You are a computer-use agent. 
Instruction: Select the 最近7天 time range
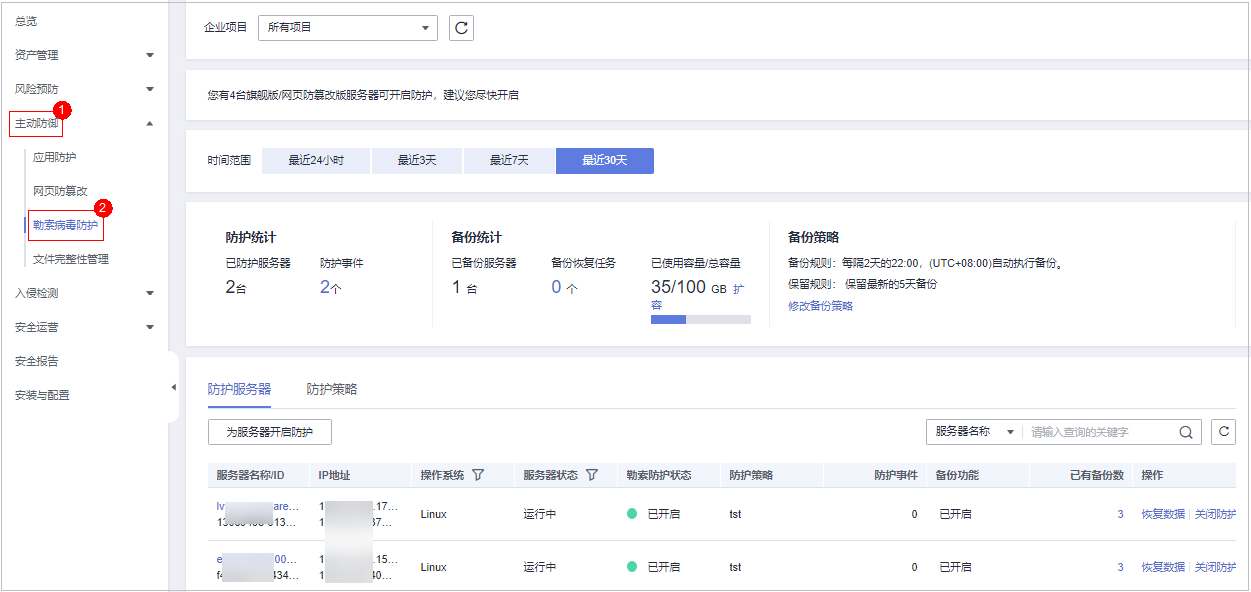click(509, 161)
